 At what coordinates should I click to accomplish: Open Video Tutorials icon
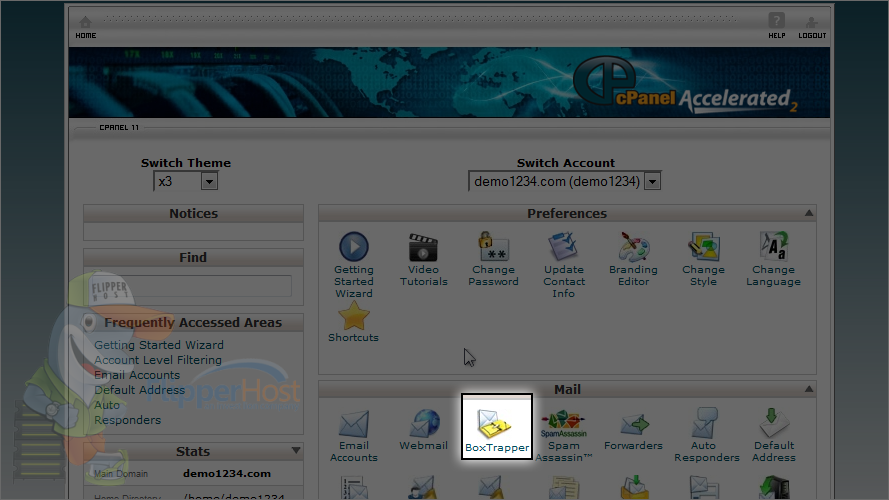click(x=423, y=247)
